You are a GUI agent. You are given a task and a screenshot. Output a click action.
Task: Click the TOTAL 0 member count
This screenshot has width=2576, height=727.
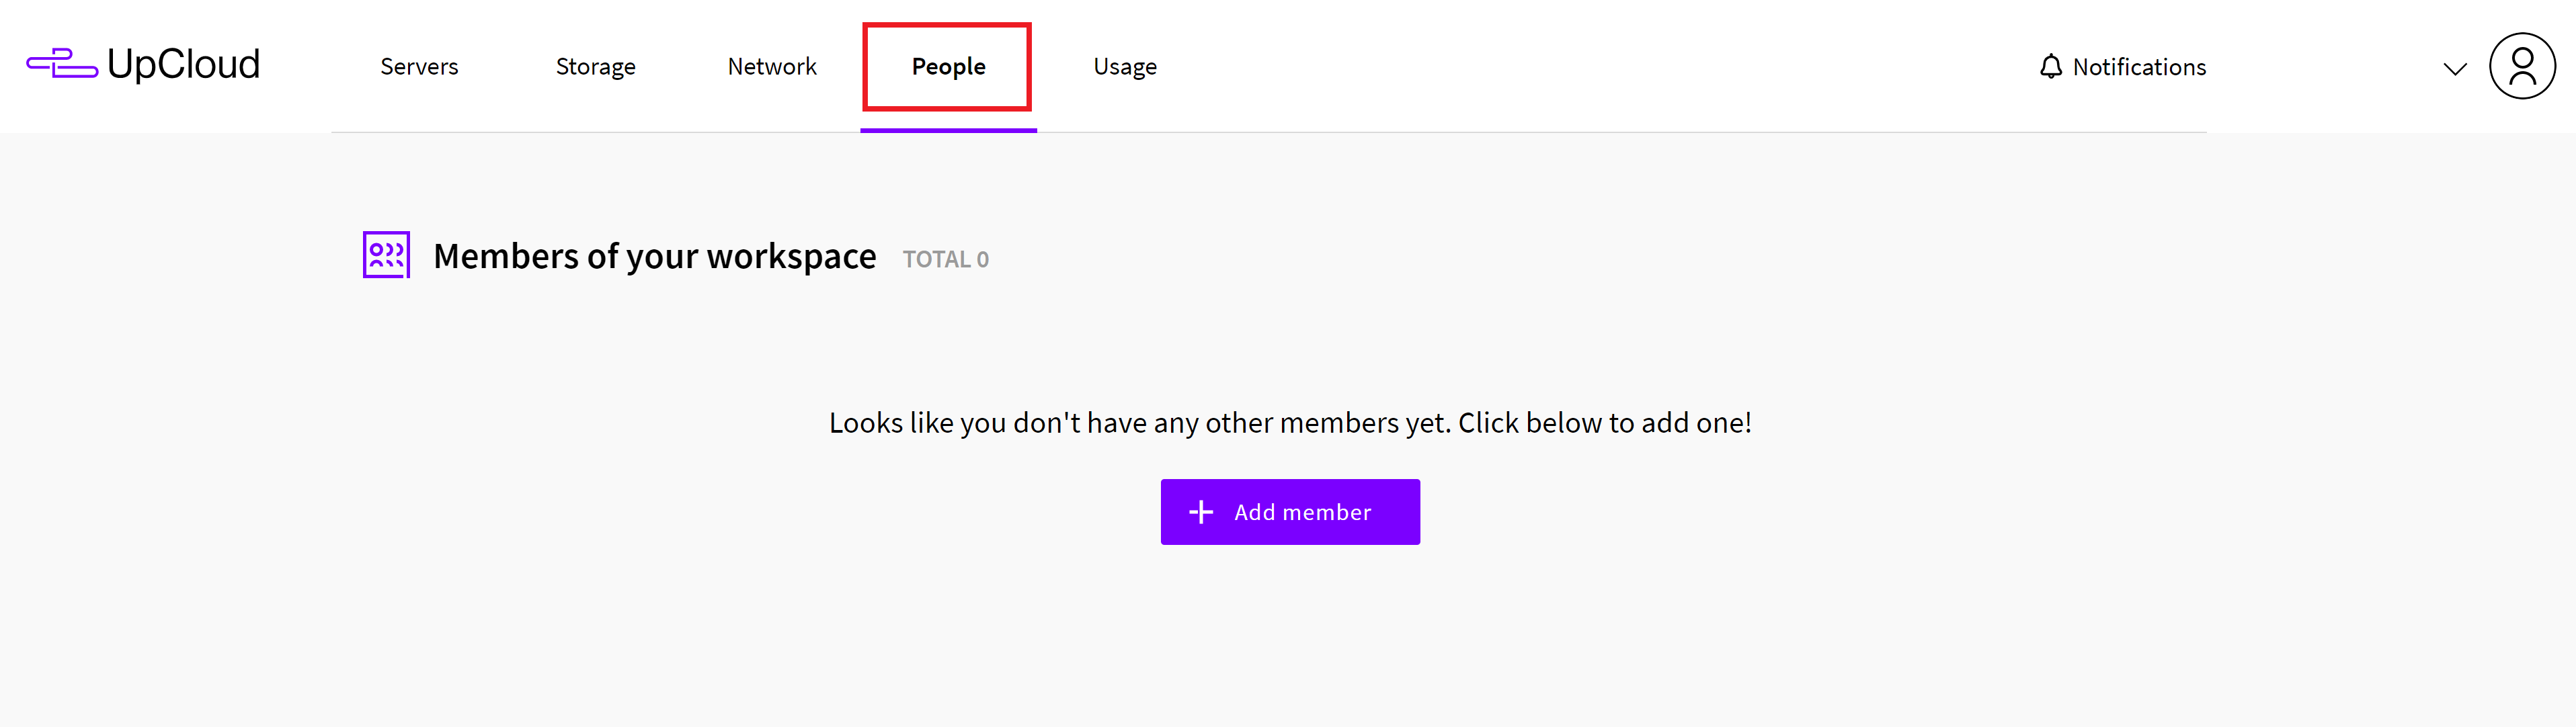point(945,260)
